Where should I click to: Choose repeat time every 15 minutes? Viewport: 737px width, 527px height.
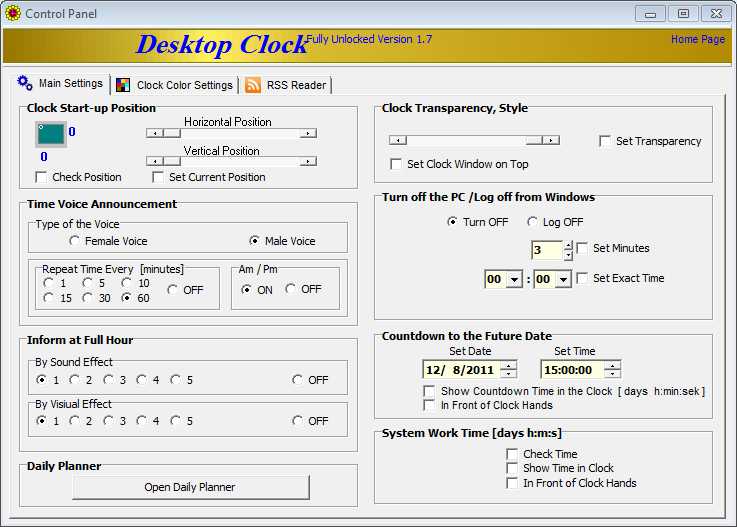(x=48, y=298)
